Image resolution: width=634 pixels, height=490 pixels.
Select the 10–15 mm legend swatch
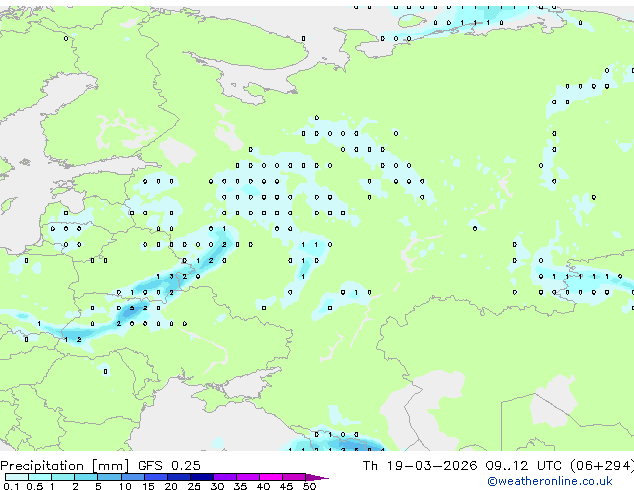[x=132, y=477]
